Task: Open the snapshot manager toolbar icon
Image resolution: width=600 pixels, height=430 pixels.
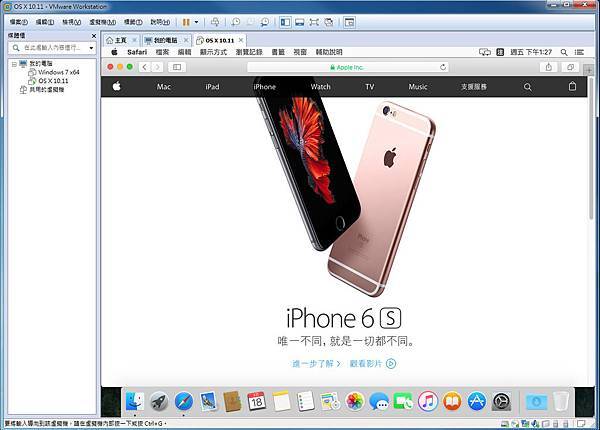Action: pyautogui.click(x=264, y=22)
